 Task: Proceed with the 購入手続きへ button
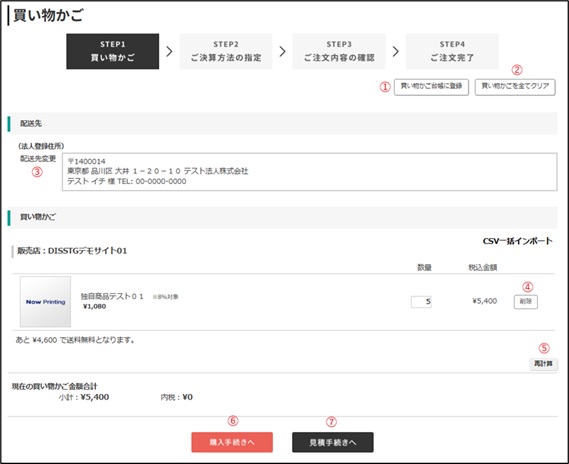click(232, 442)
